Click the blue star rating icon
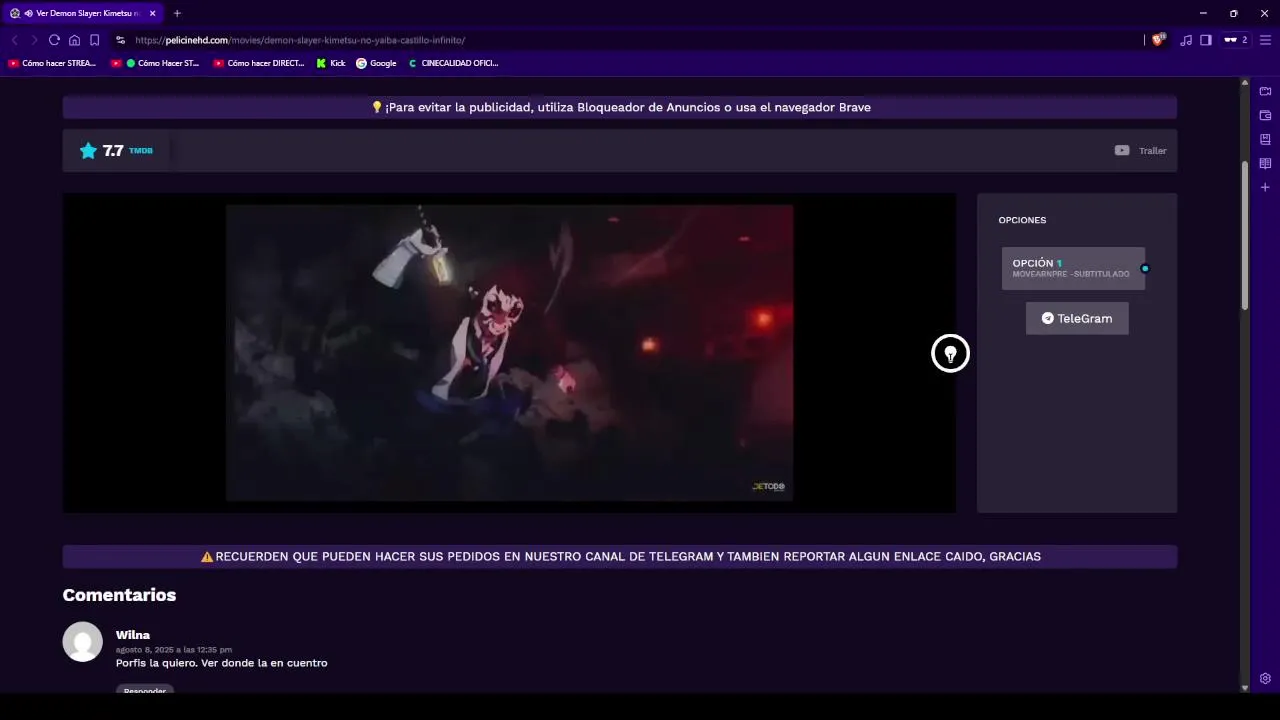 click(x=88, y=150)
